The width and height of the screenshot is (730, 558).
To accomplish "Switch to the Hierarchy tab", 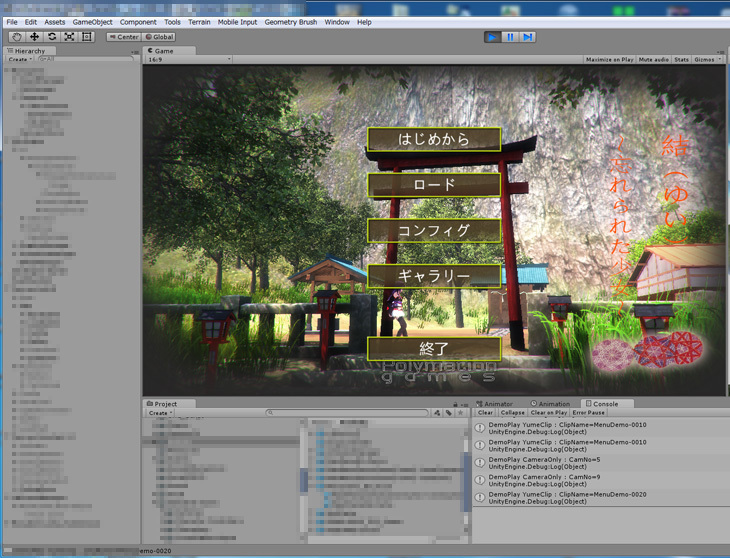I will point(29,51).
